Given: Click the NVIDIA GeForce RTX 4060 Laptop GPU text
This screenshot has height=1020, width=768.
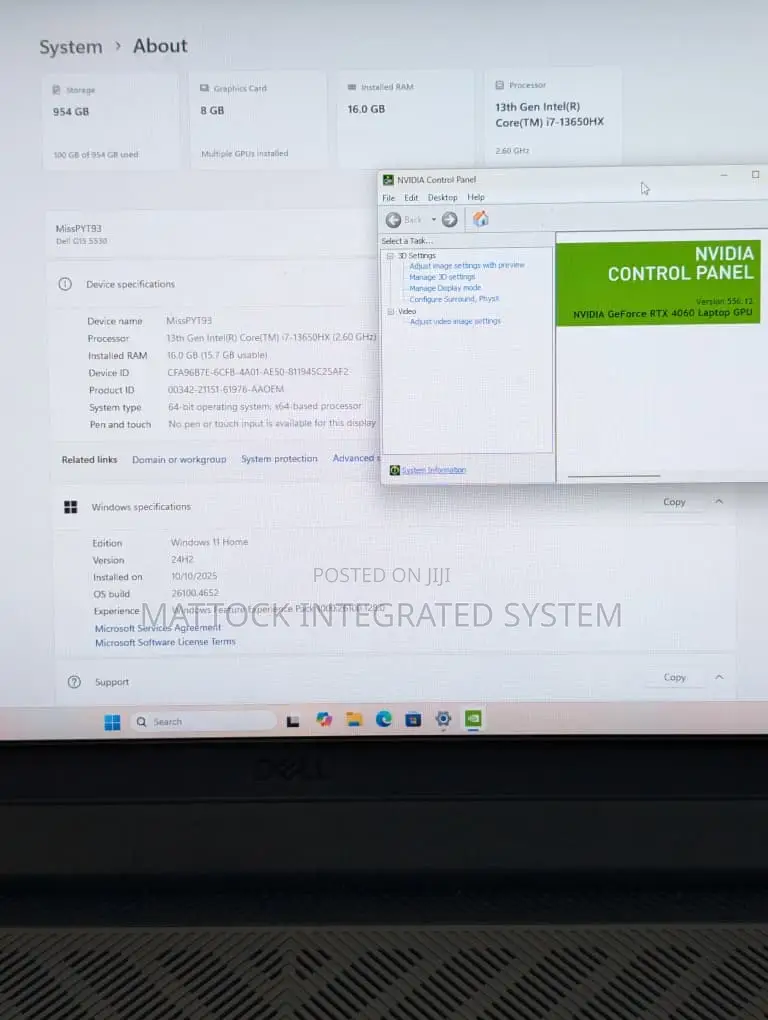Looking at the screenshot, I should [662, 314].
